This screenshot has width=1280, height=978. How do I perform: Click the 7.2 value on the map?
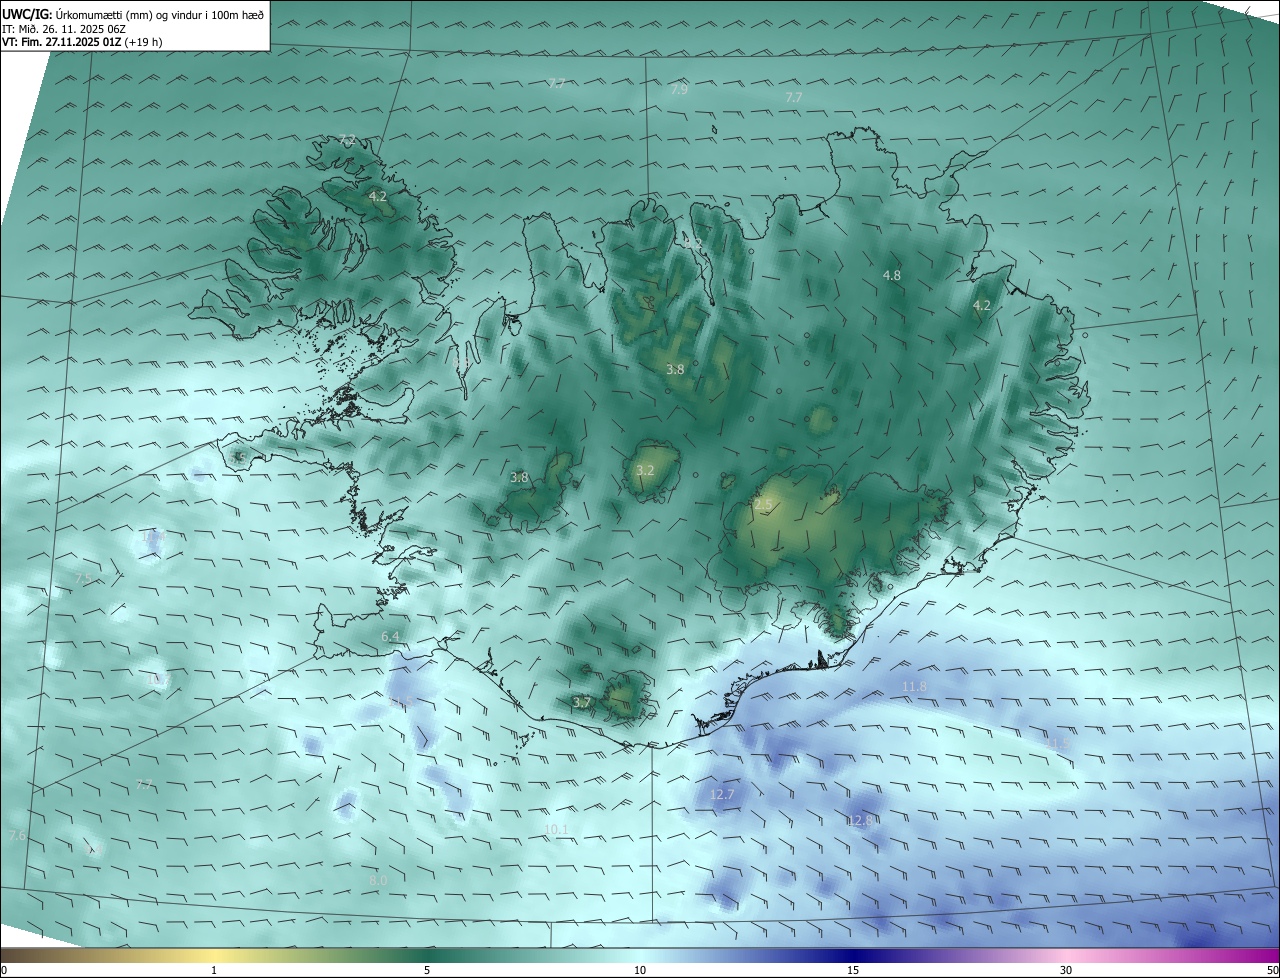(x=347, y=140)
